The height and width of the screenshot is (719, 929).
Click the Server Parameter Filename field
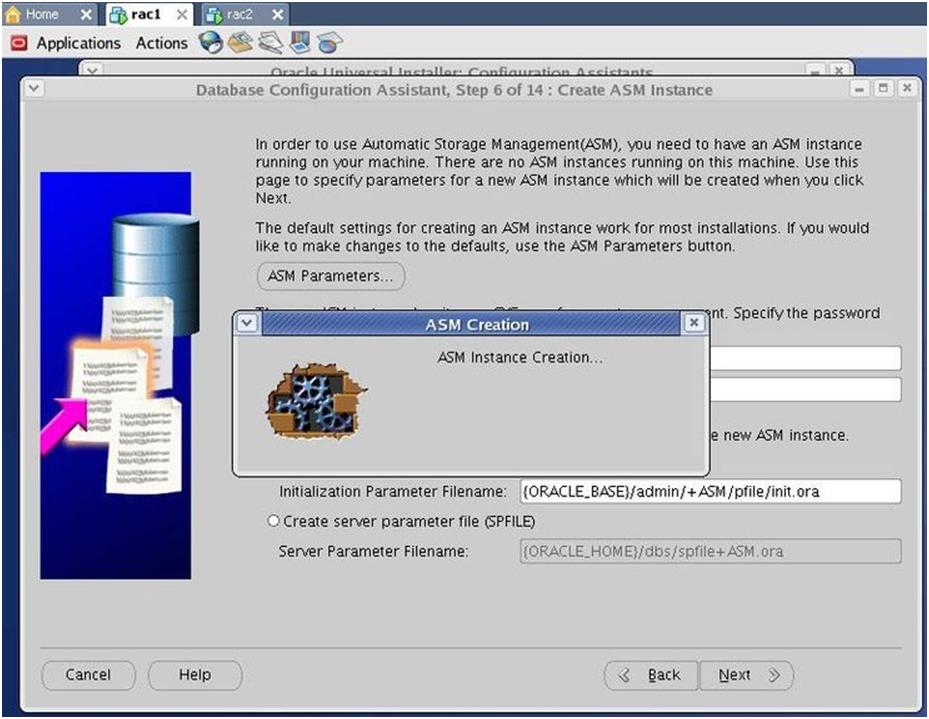710,551
